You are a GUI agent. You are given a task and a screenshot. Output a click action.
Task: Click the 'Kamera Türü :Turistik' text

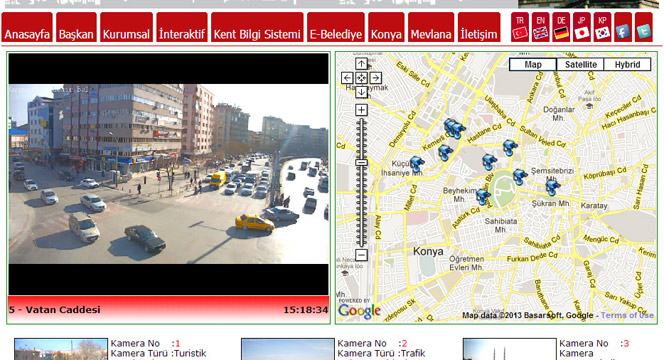pyautogui.click(x=158, y=353)
